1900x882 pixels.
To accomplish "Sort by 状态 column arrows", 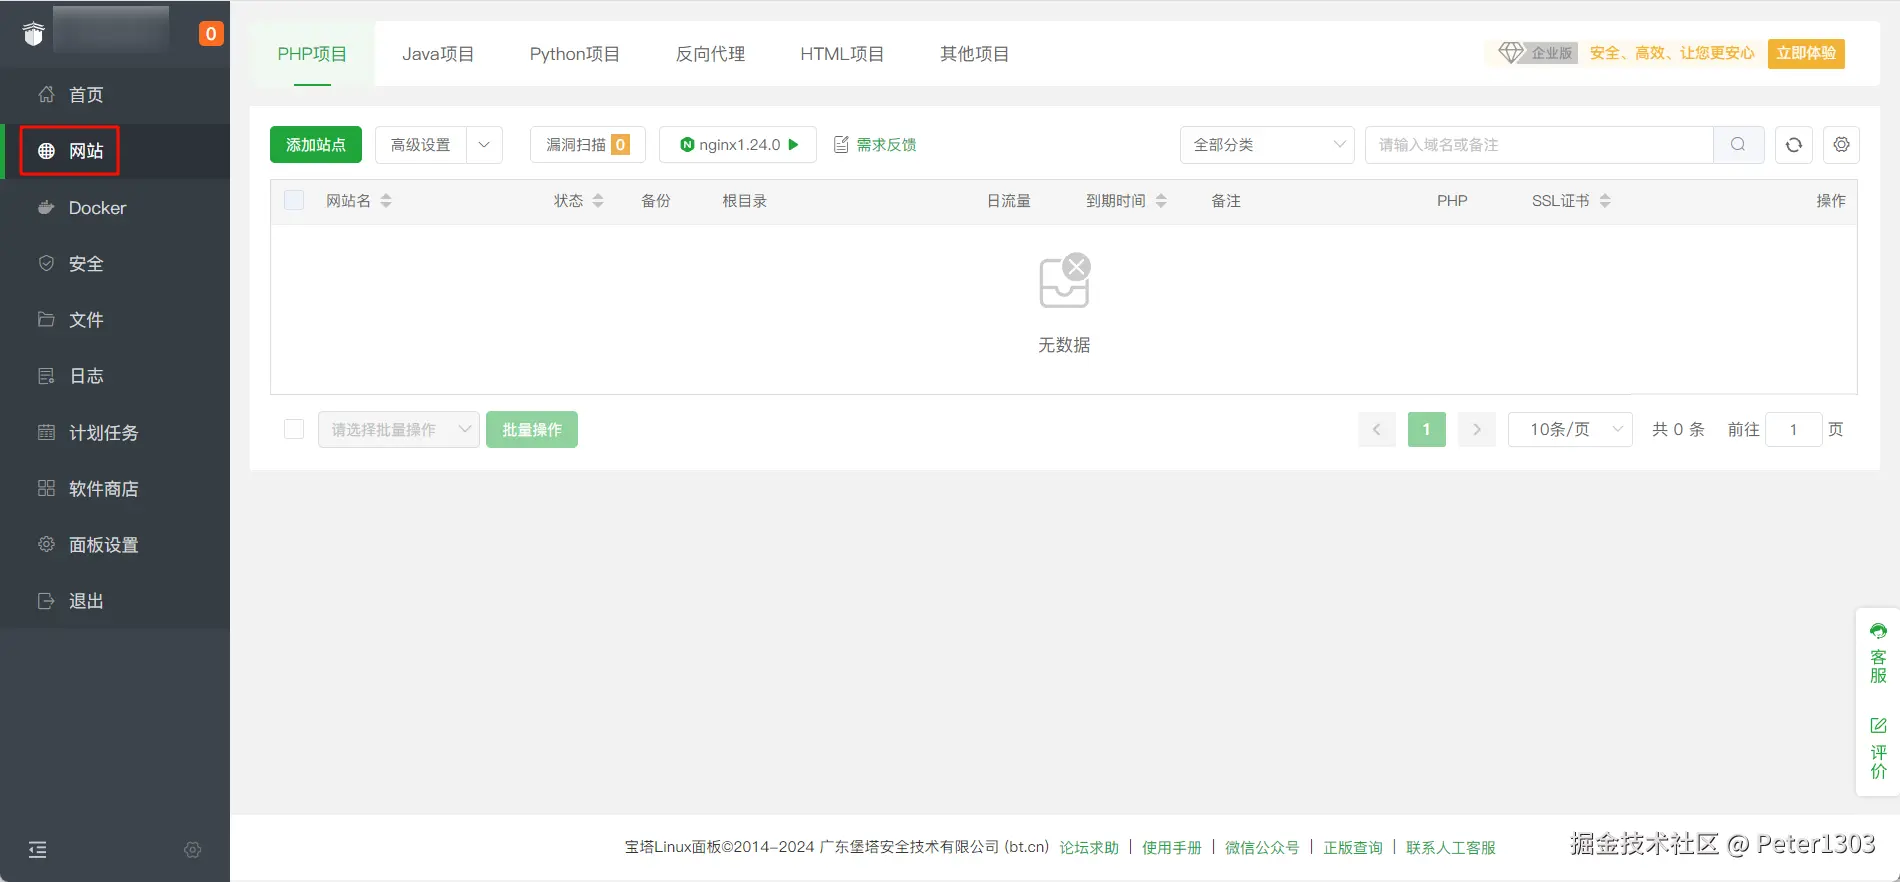I will click(x=598, y=201).
